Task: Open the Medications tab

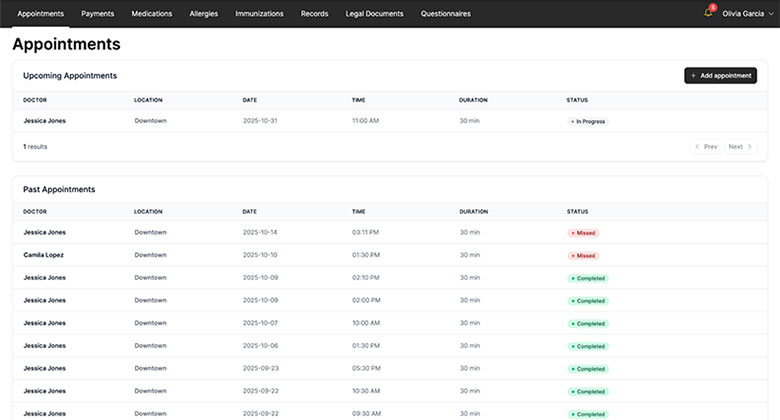Action: pos(152,14)
